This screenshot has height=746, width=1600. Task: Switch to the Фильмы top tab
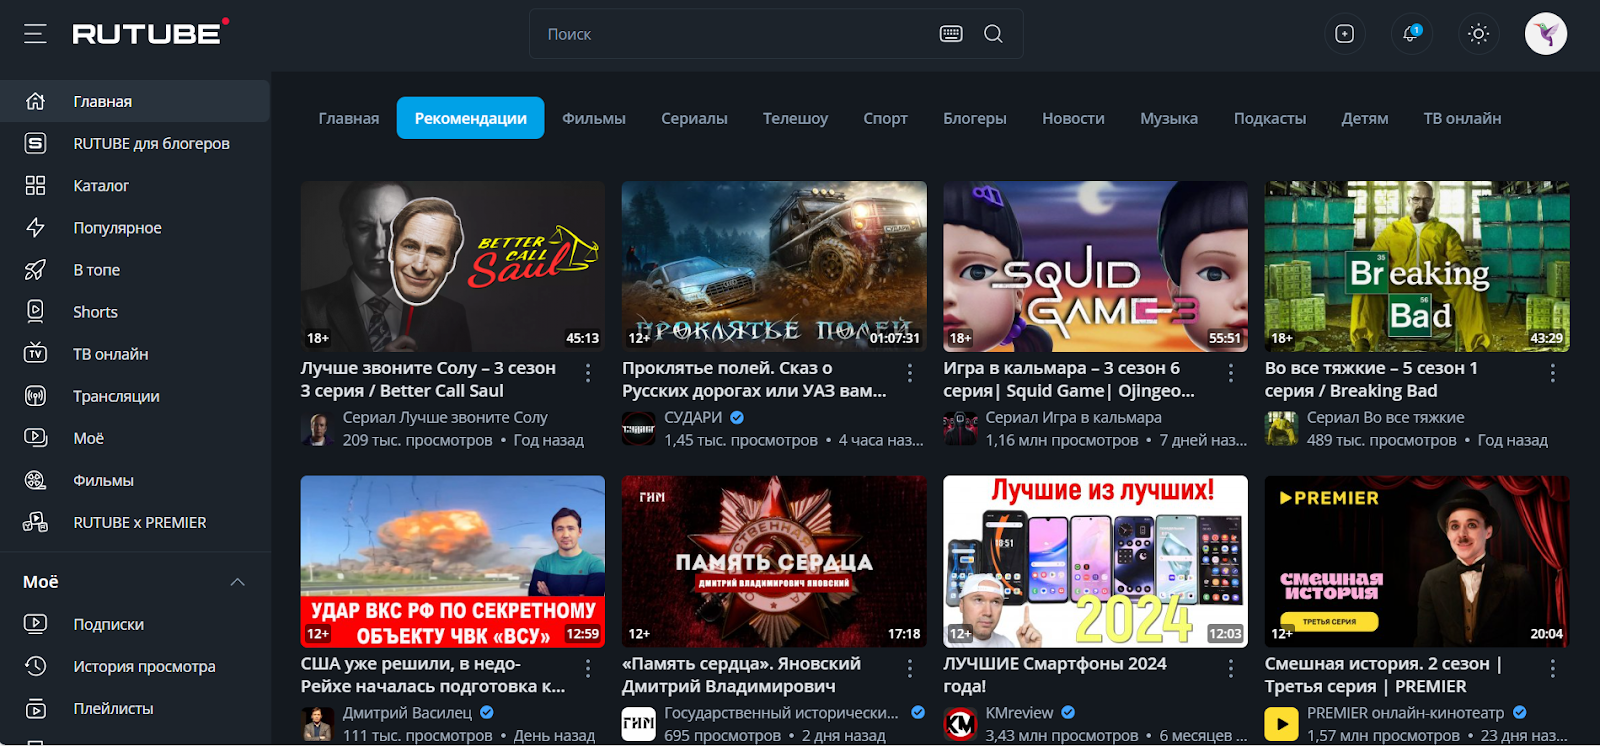coord(594,118)
